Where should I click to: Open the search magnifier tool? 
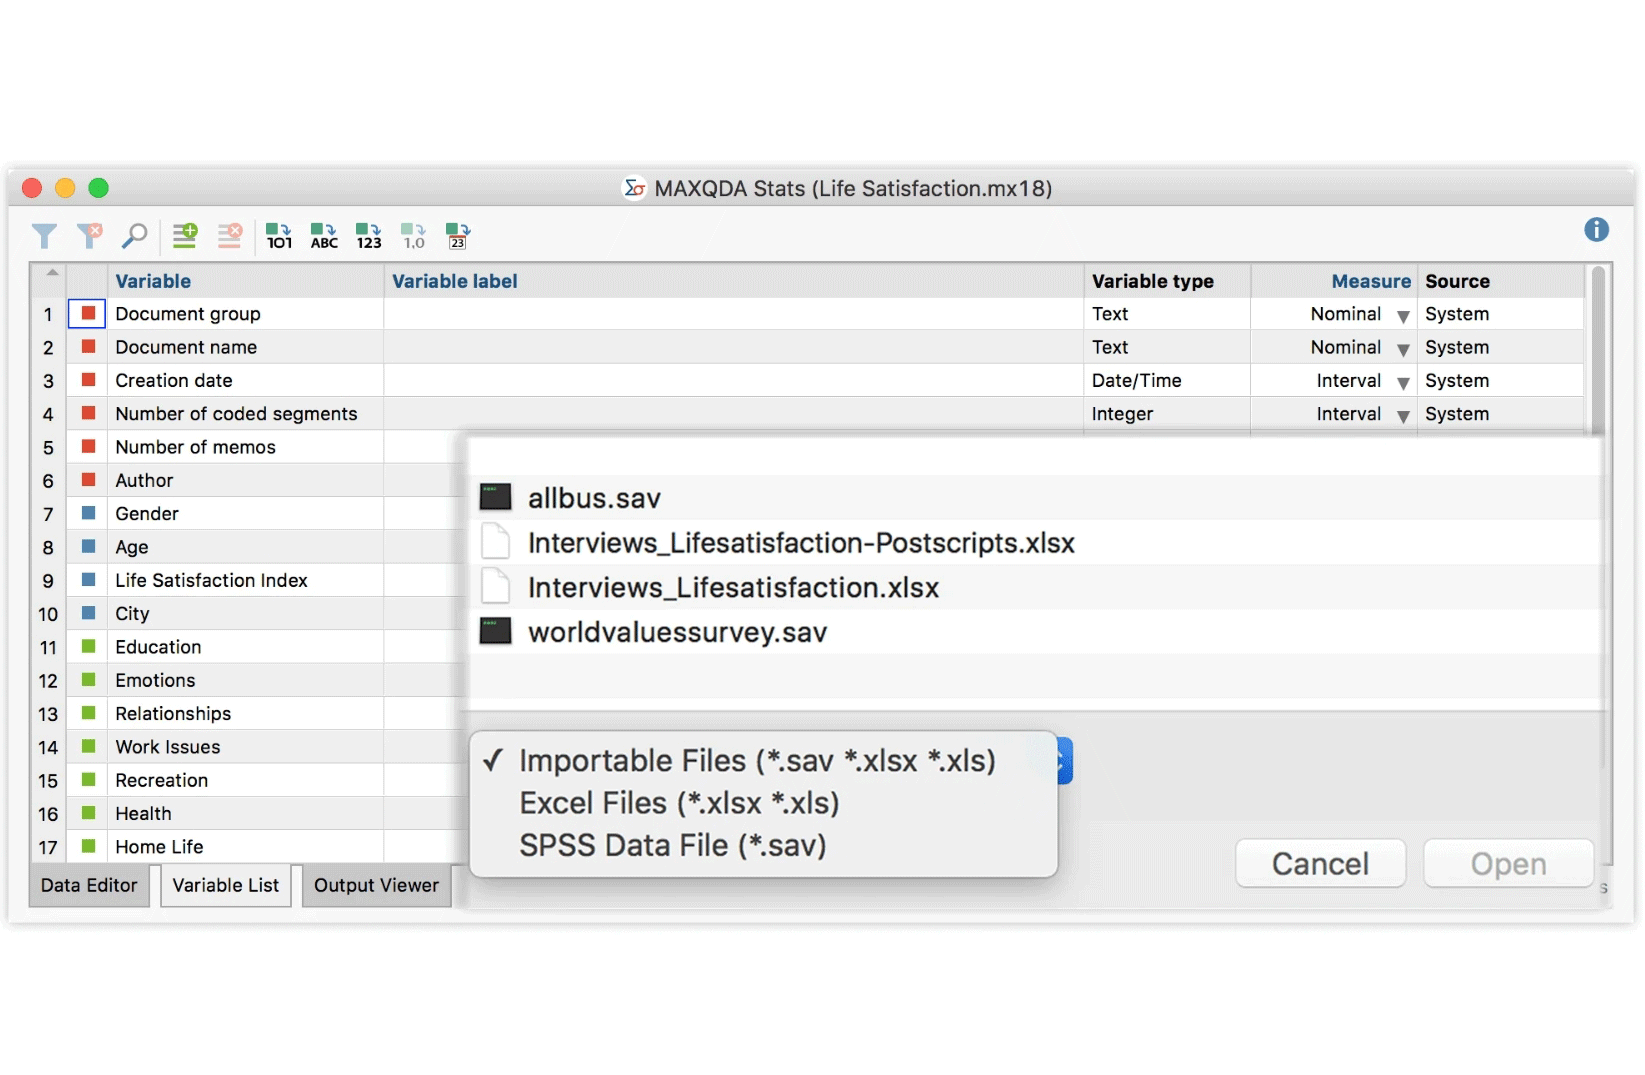coord(134,236)
